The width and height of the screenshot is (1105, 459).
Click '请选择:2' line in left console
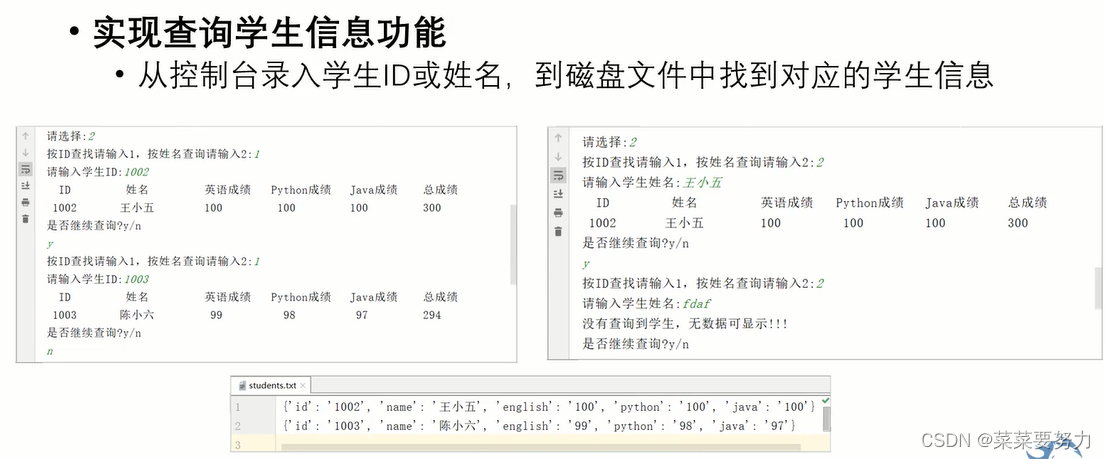[70, 135]
